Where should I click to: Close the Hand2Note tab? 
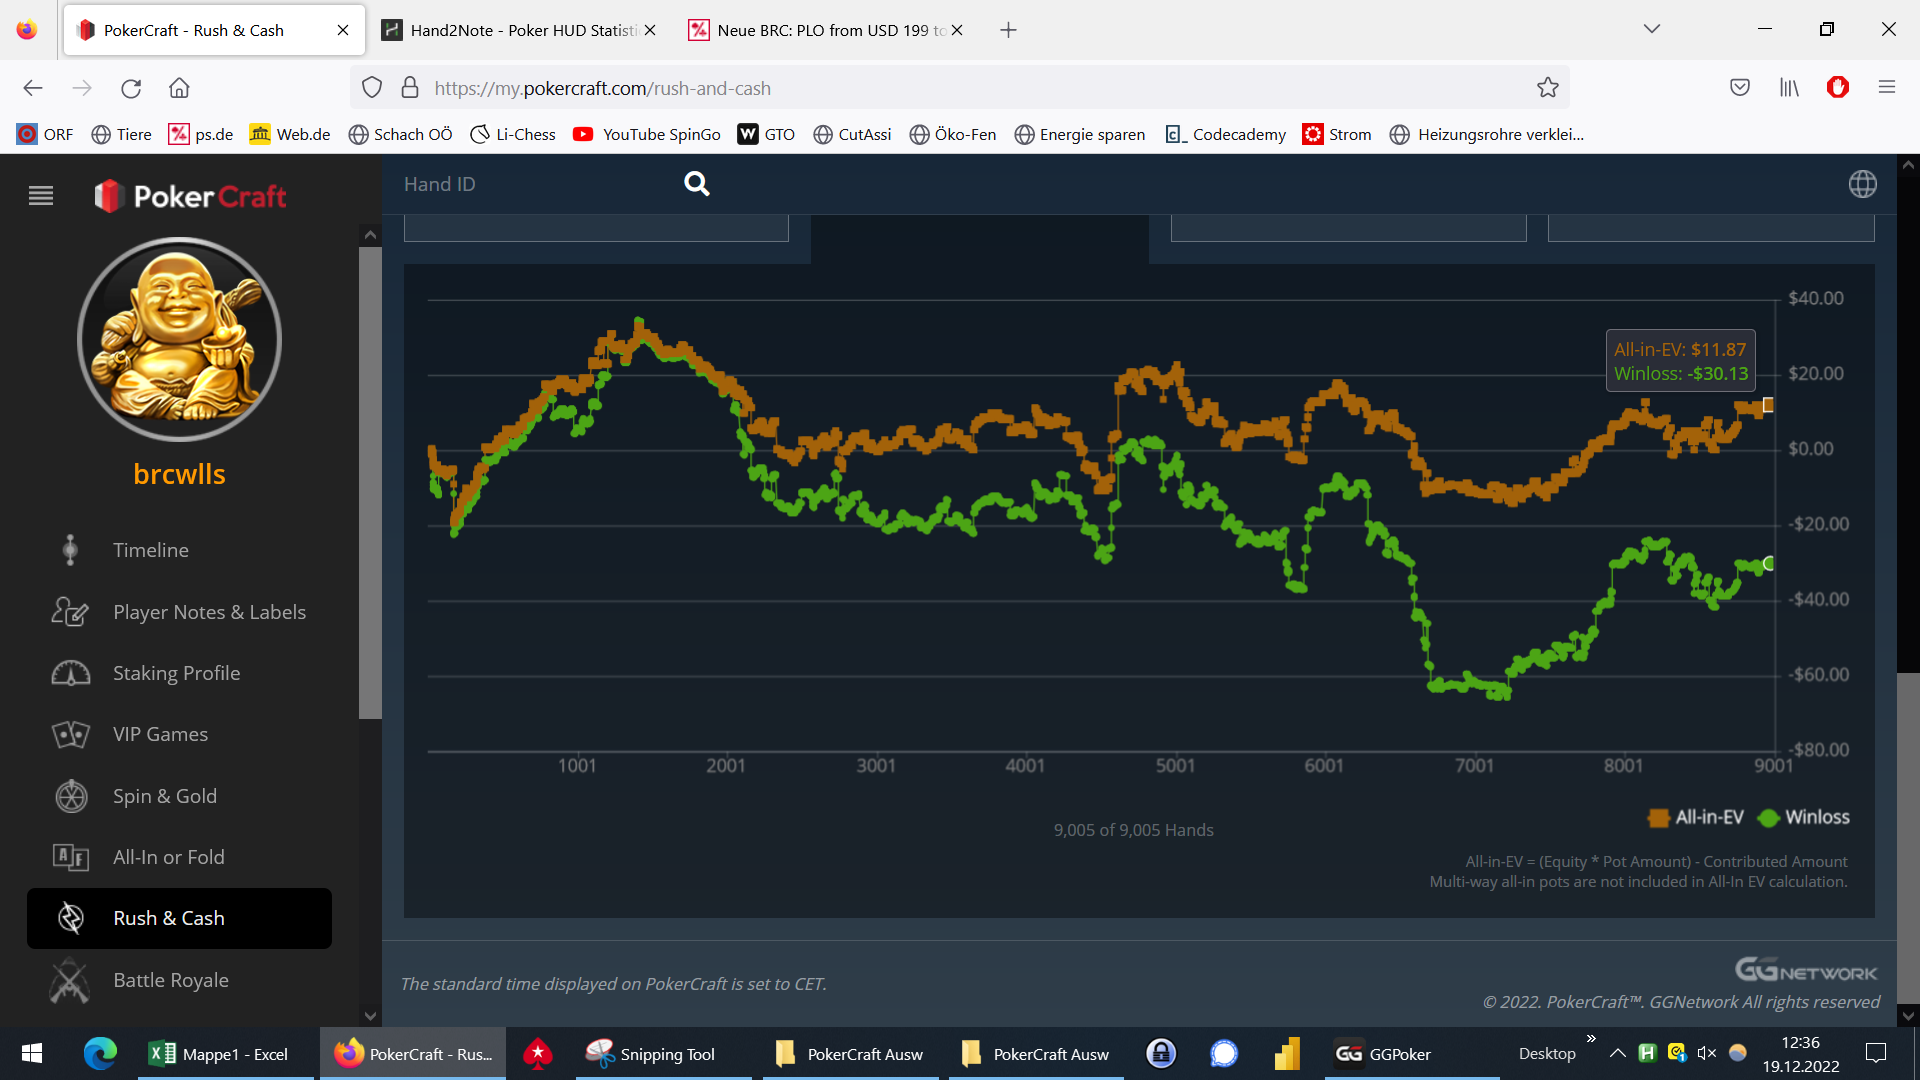(x=650, y=30)
